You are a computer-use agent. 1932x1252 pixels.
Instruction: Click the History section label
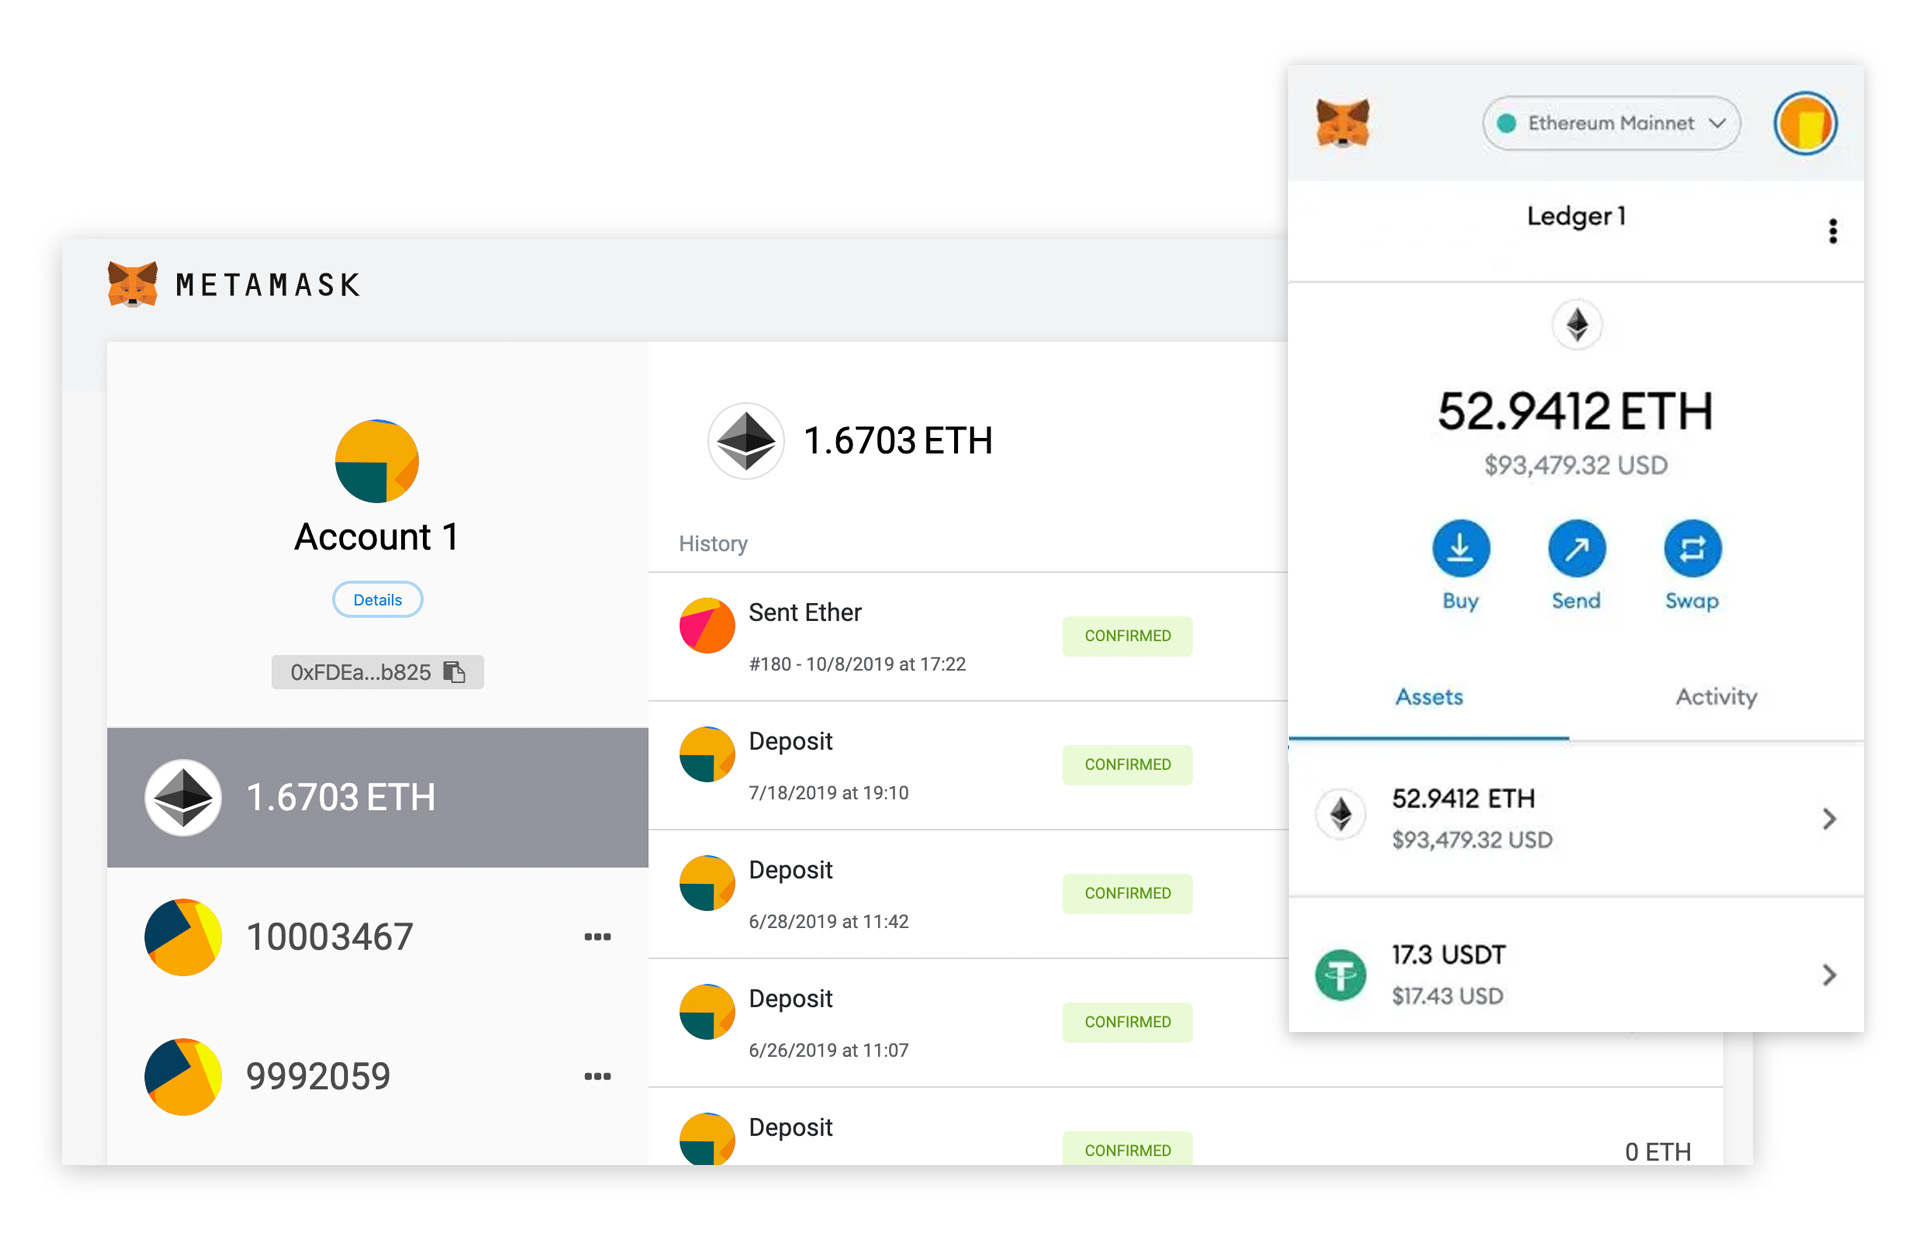click(713, 544)
